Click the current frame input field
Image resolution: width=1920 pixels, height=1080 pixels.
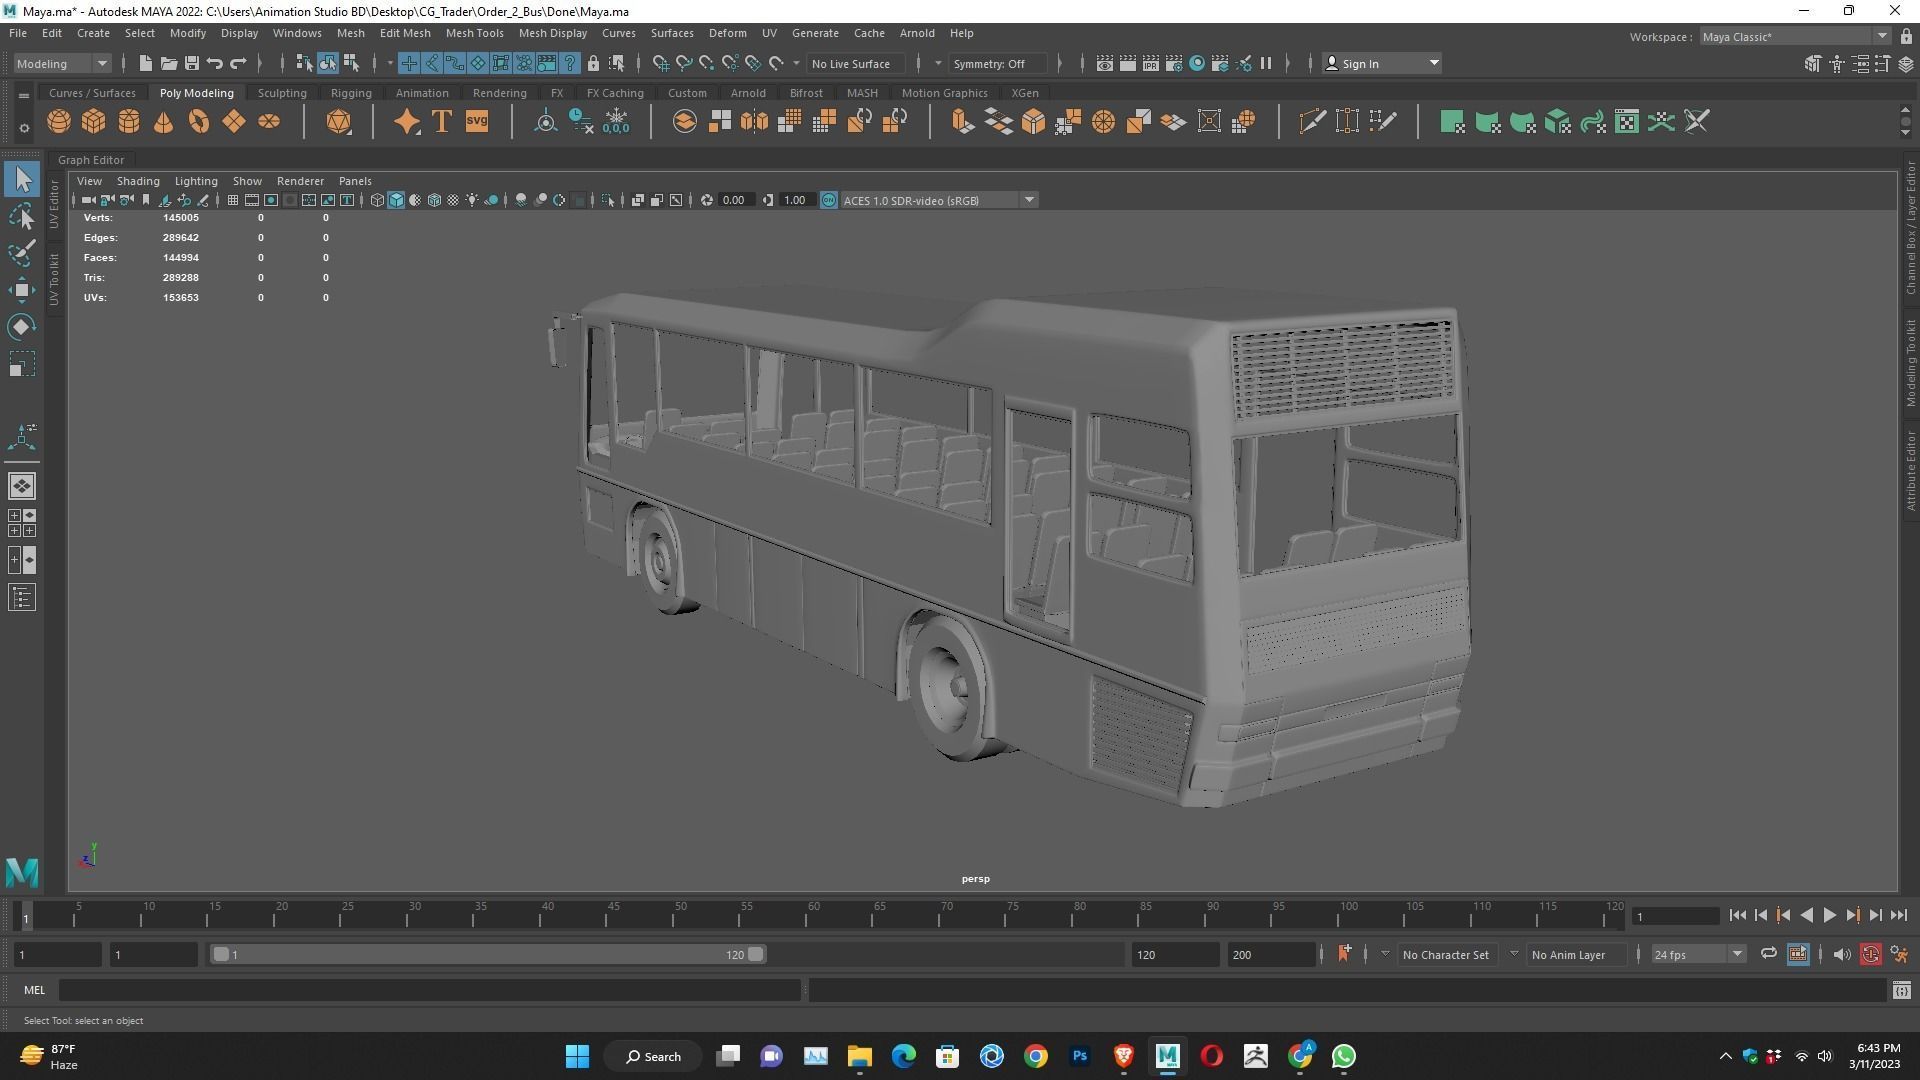[x=1676, y=916]
